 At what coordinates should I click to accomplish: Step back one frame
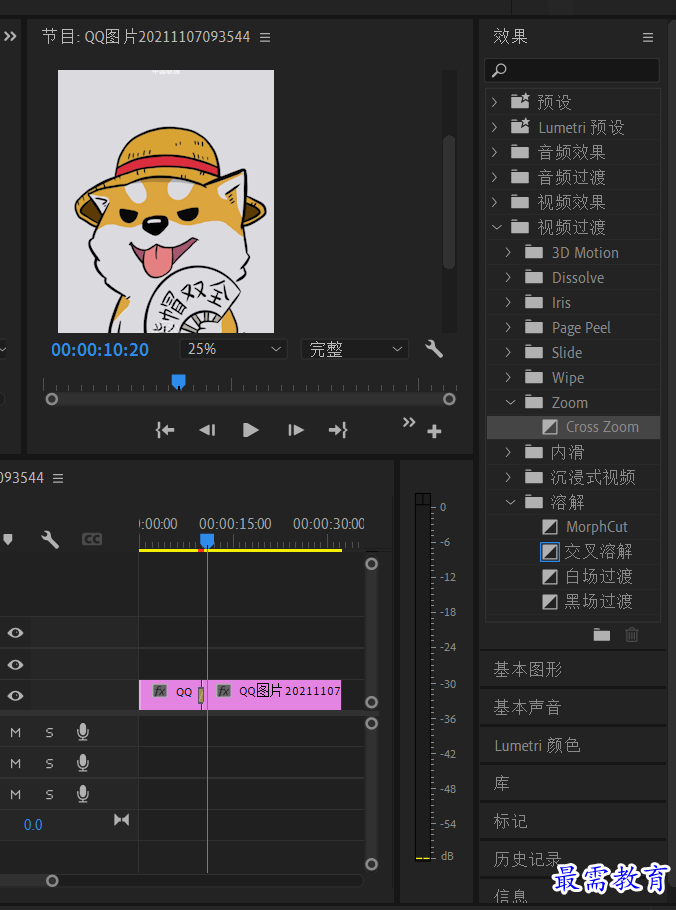207,430
